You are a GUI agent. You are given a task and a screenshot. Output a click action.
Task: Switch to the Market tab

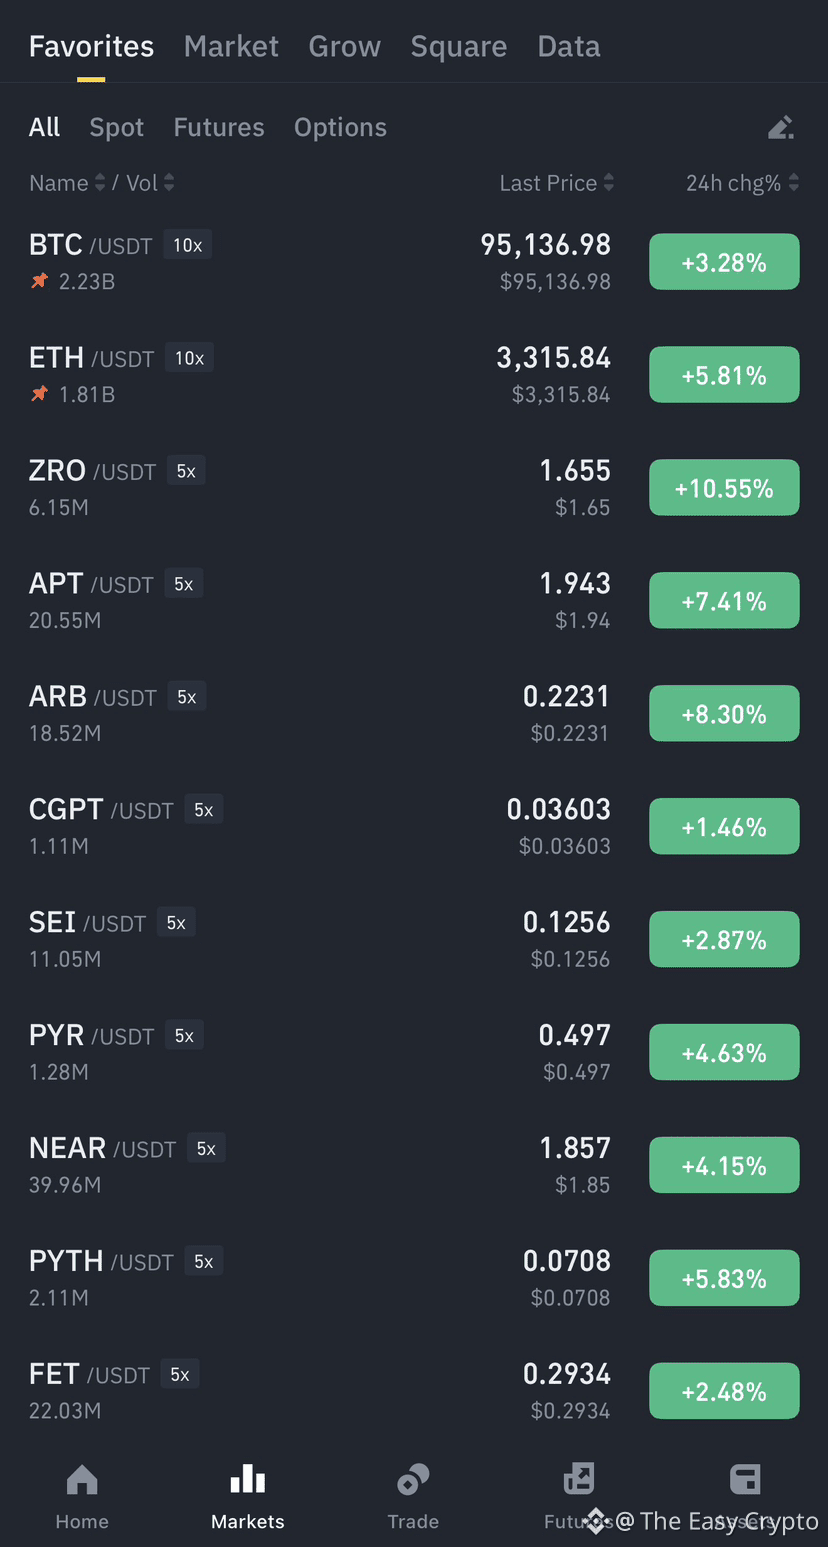(x=231, y=46)
